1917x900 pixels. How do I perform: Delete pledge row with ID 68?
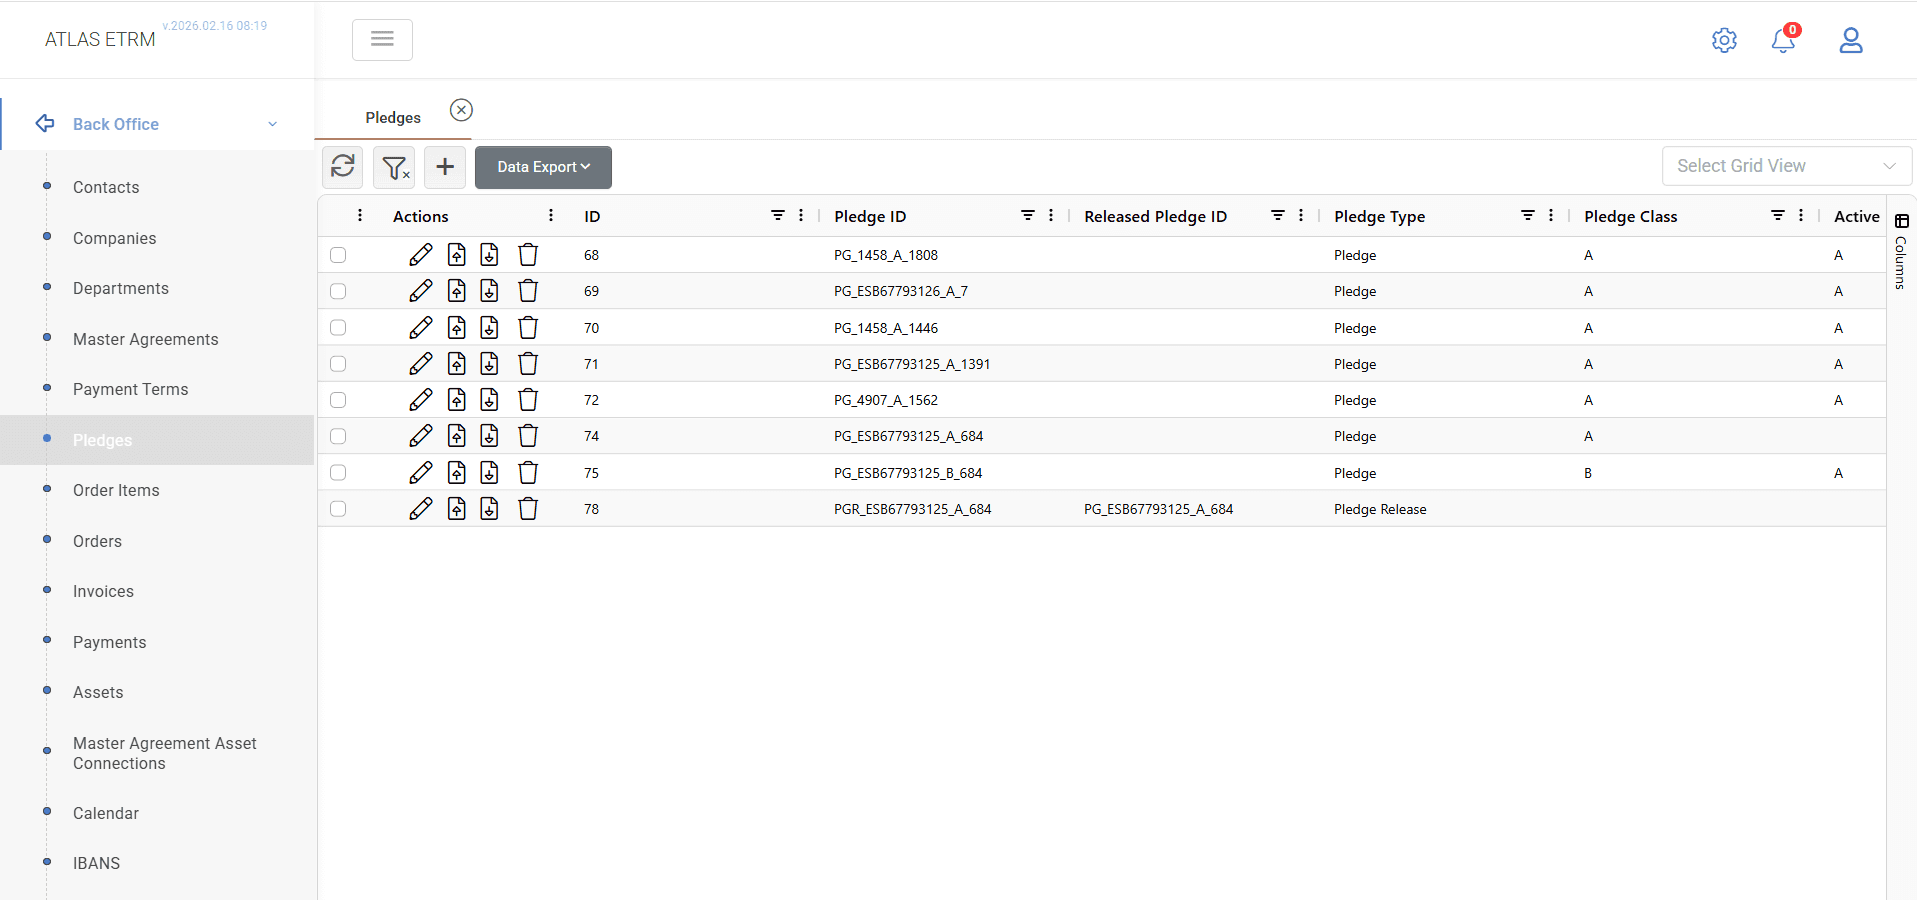[x=528, y=255]
